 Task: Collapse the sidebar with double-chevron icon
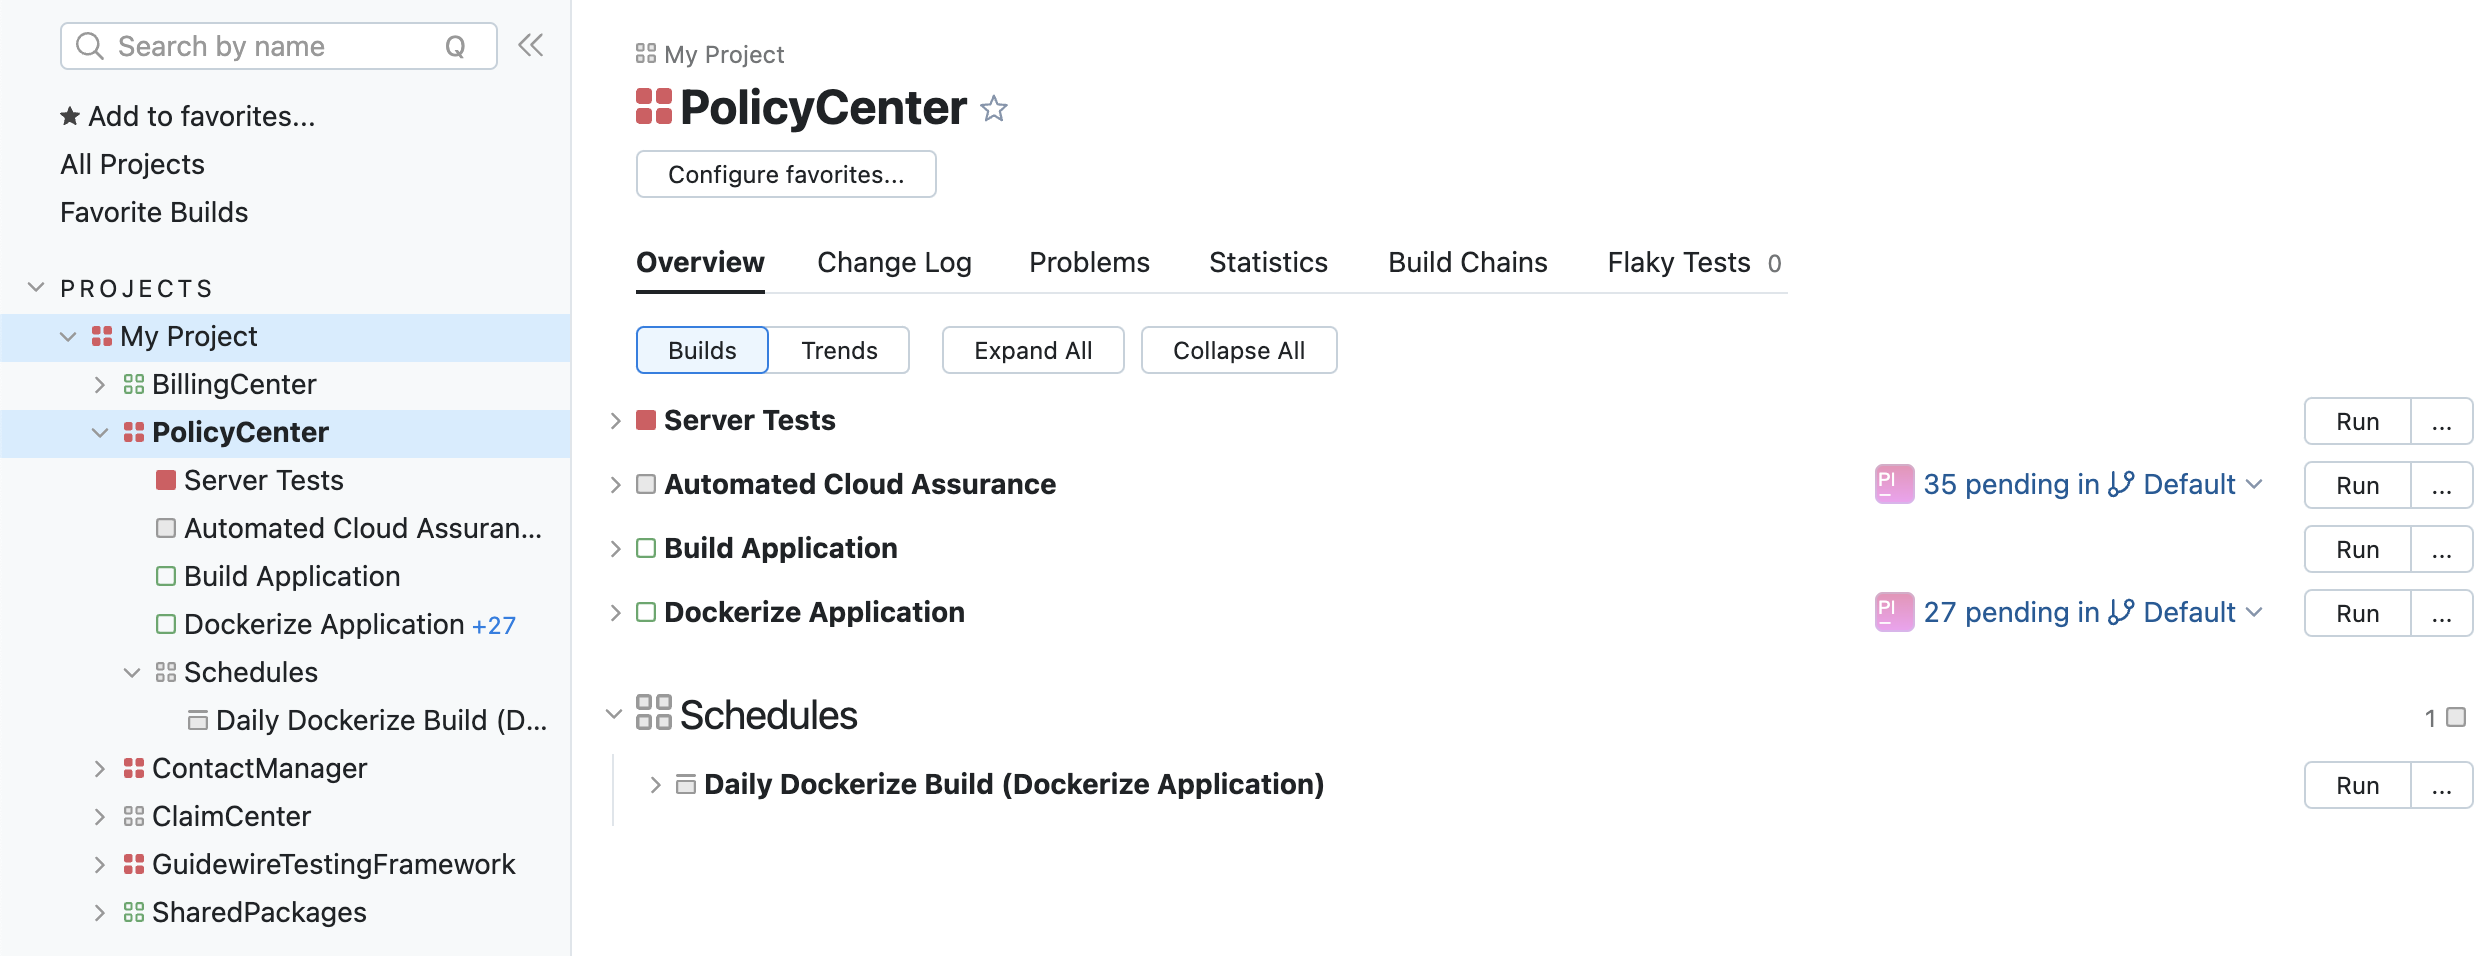(530, 45)
